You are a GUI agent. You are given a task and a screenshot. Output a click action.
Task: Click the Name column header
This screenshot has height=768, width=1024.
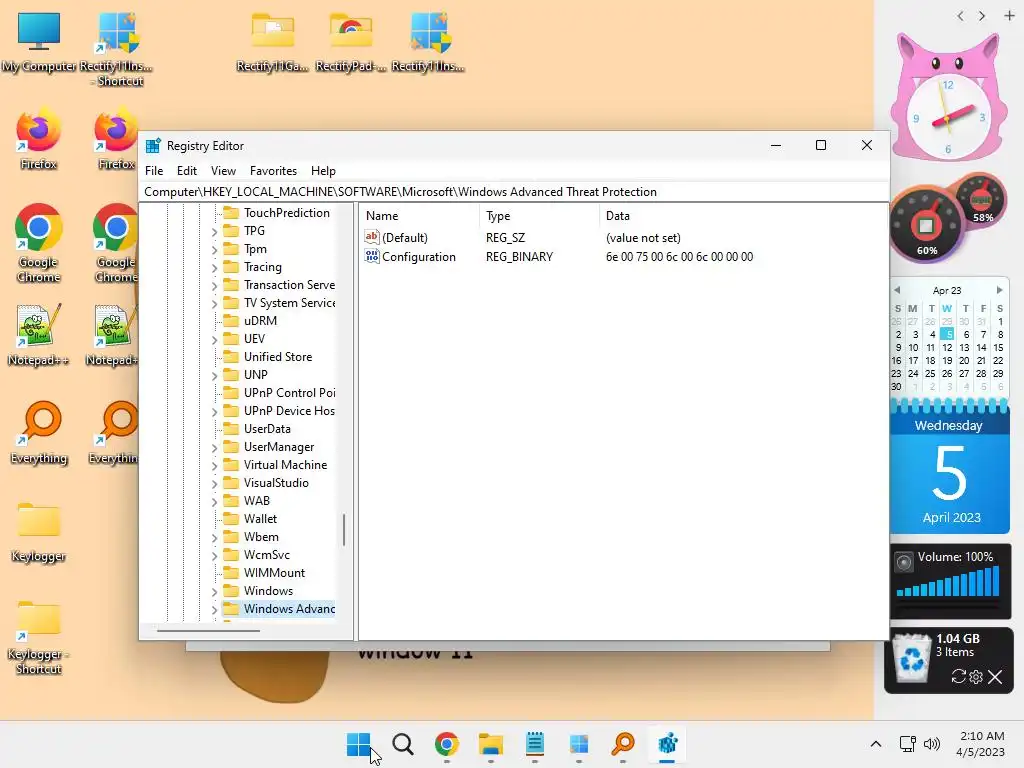click(419, 216)
